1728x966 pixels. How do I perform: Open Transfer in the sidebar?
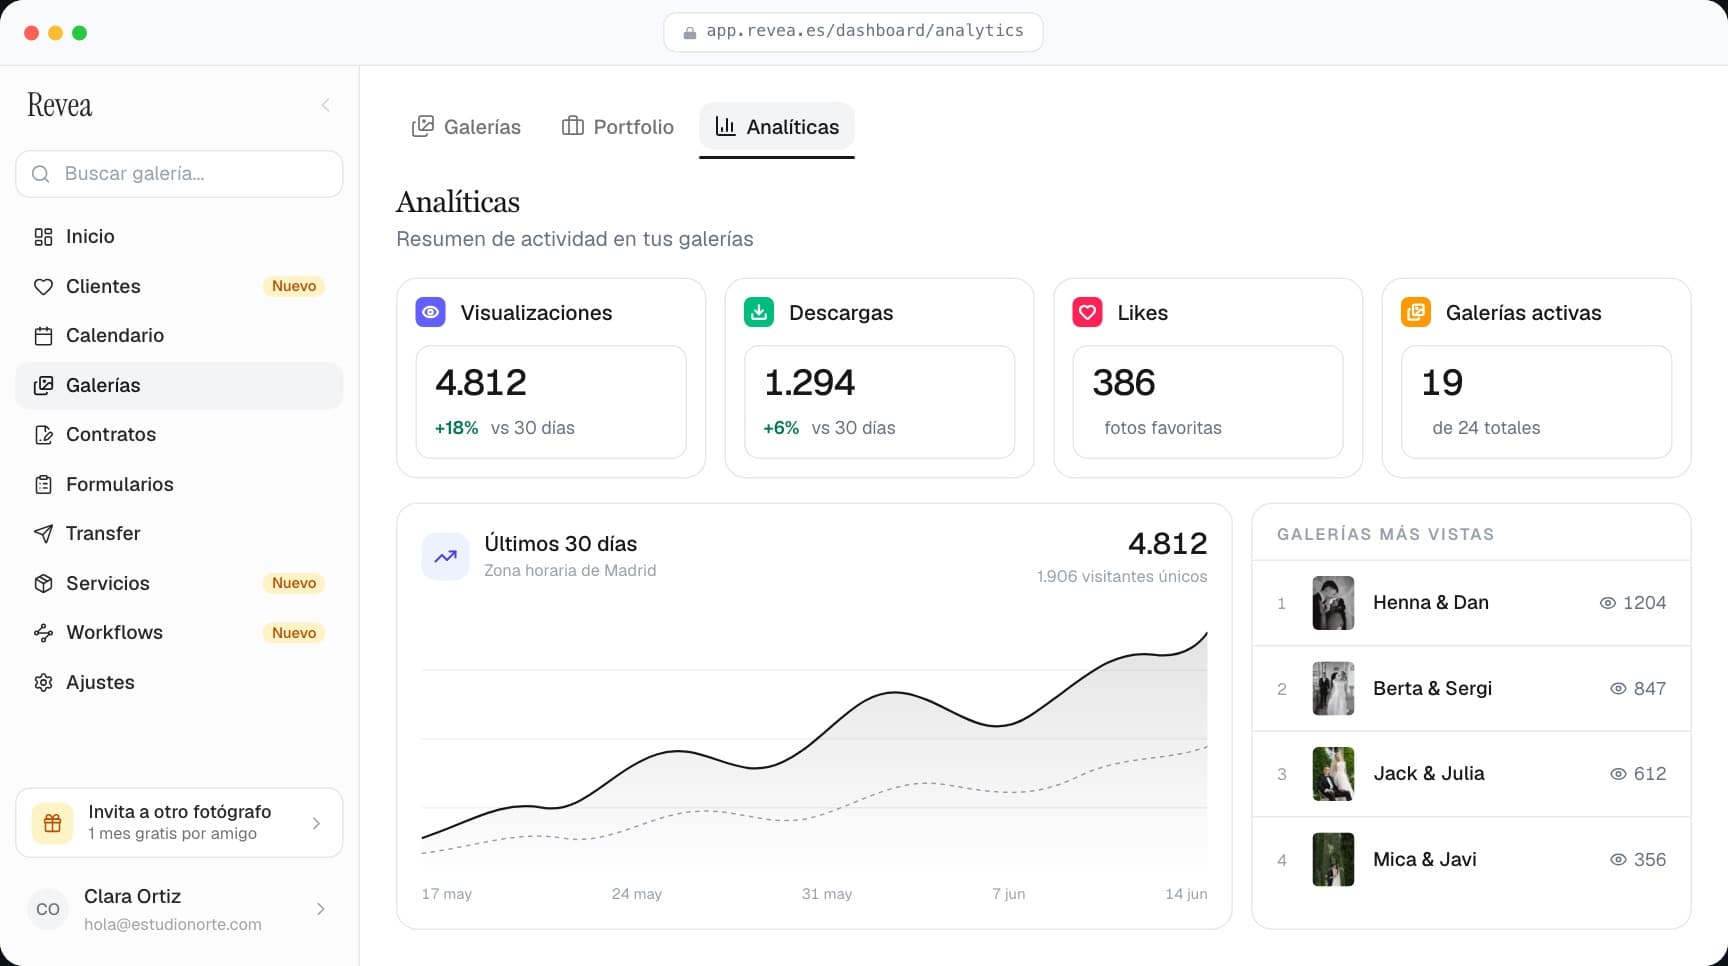coord(179,534)
